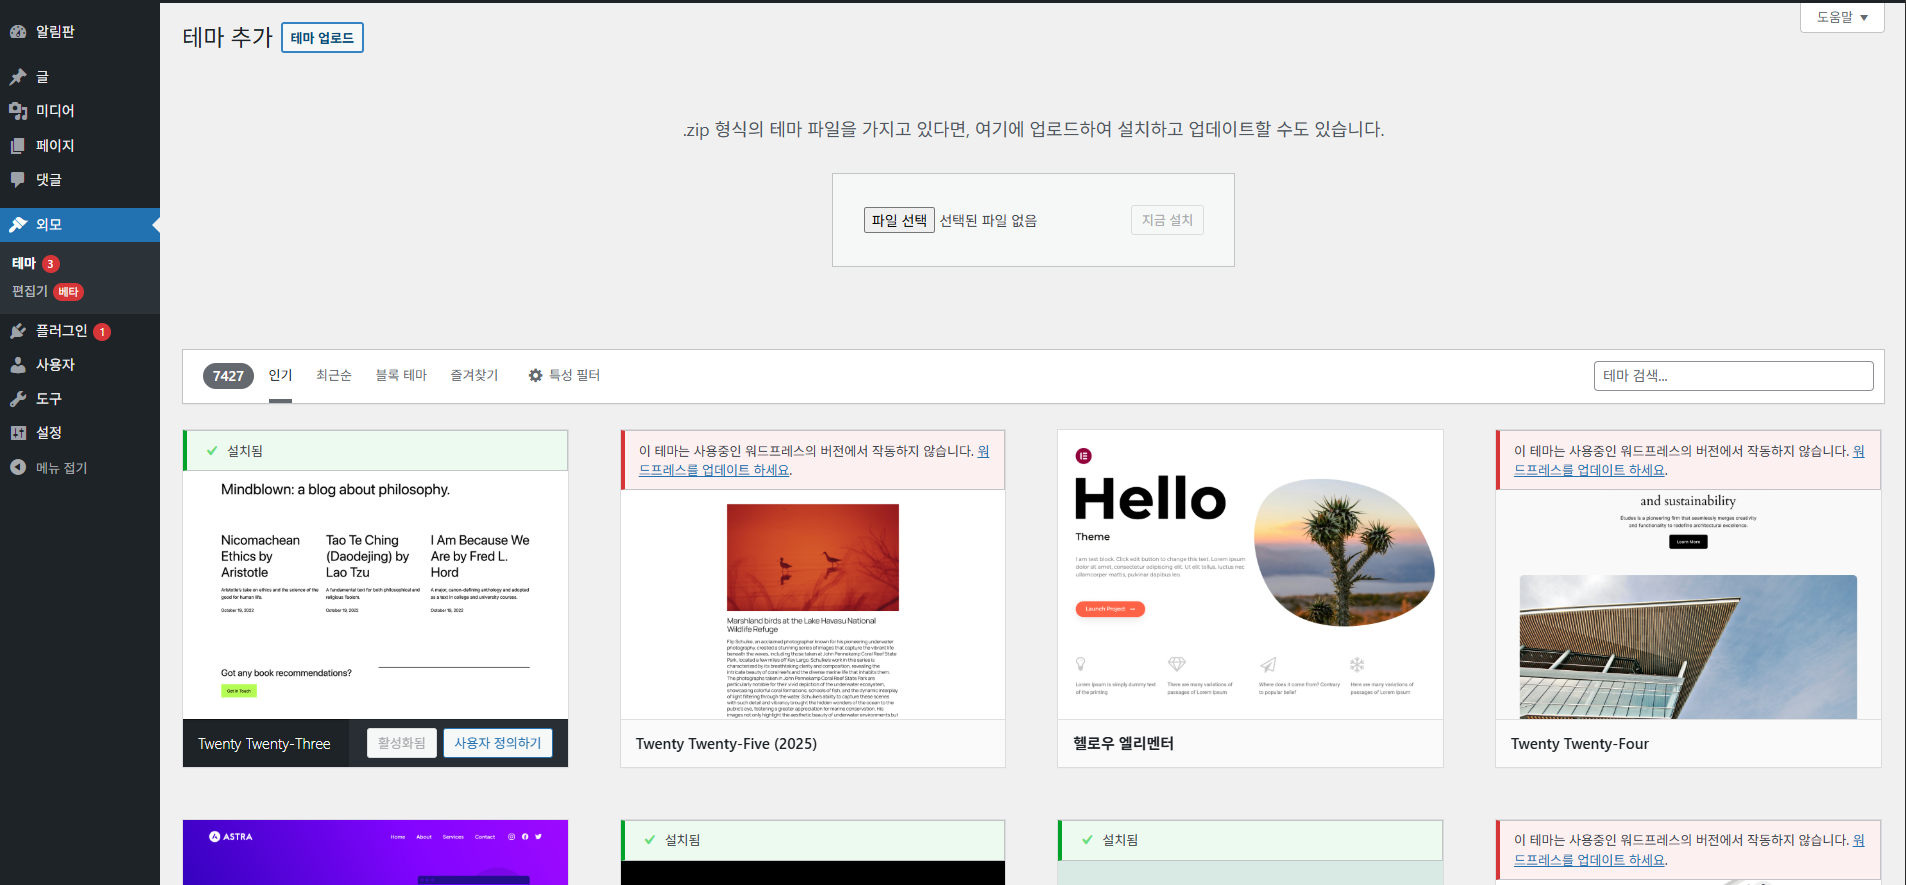The image size is (1906, 885).
Task: Click the media (미디어) icon
Action: pos(18,111)
